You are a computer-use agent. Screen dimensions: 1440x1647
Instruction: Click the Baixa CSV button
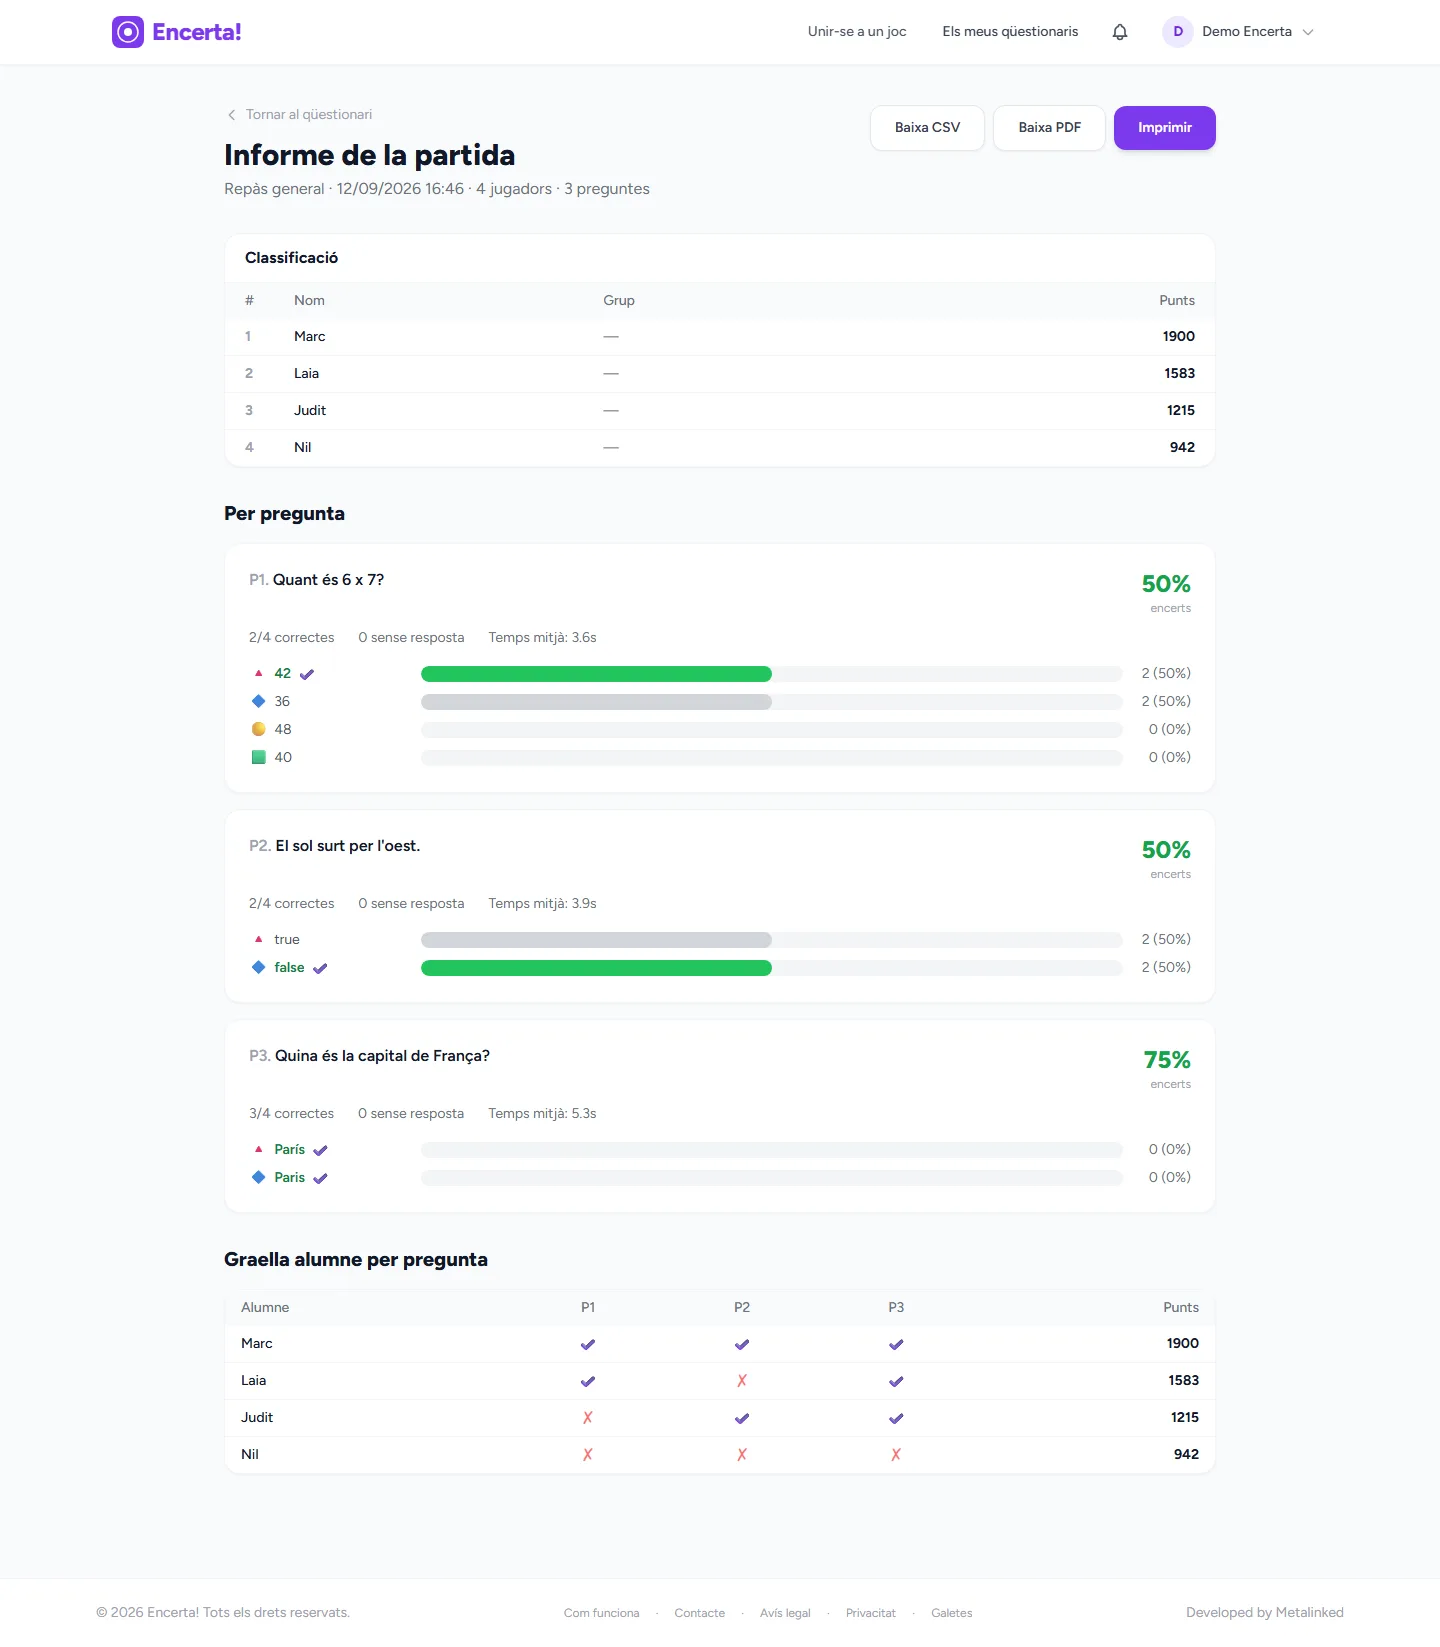(x=927, y=128)
